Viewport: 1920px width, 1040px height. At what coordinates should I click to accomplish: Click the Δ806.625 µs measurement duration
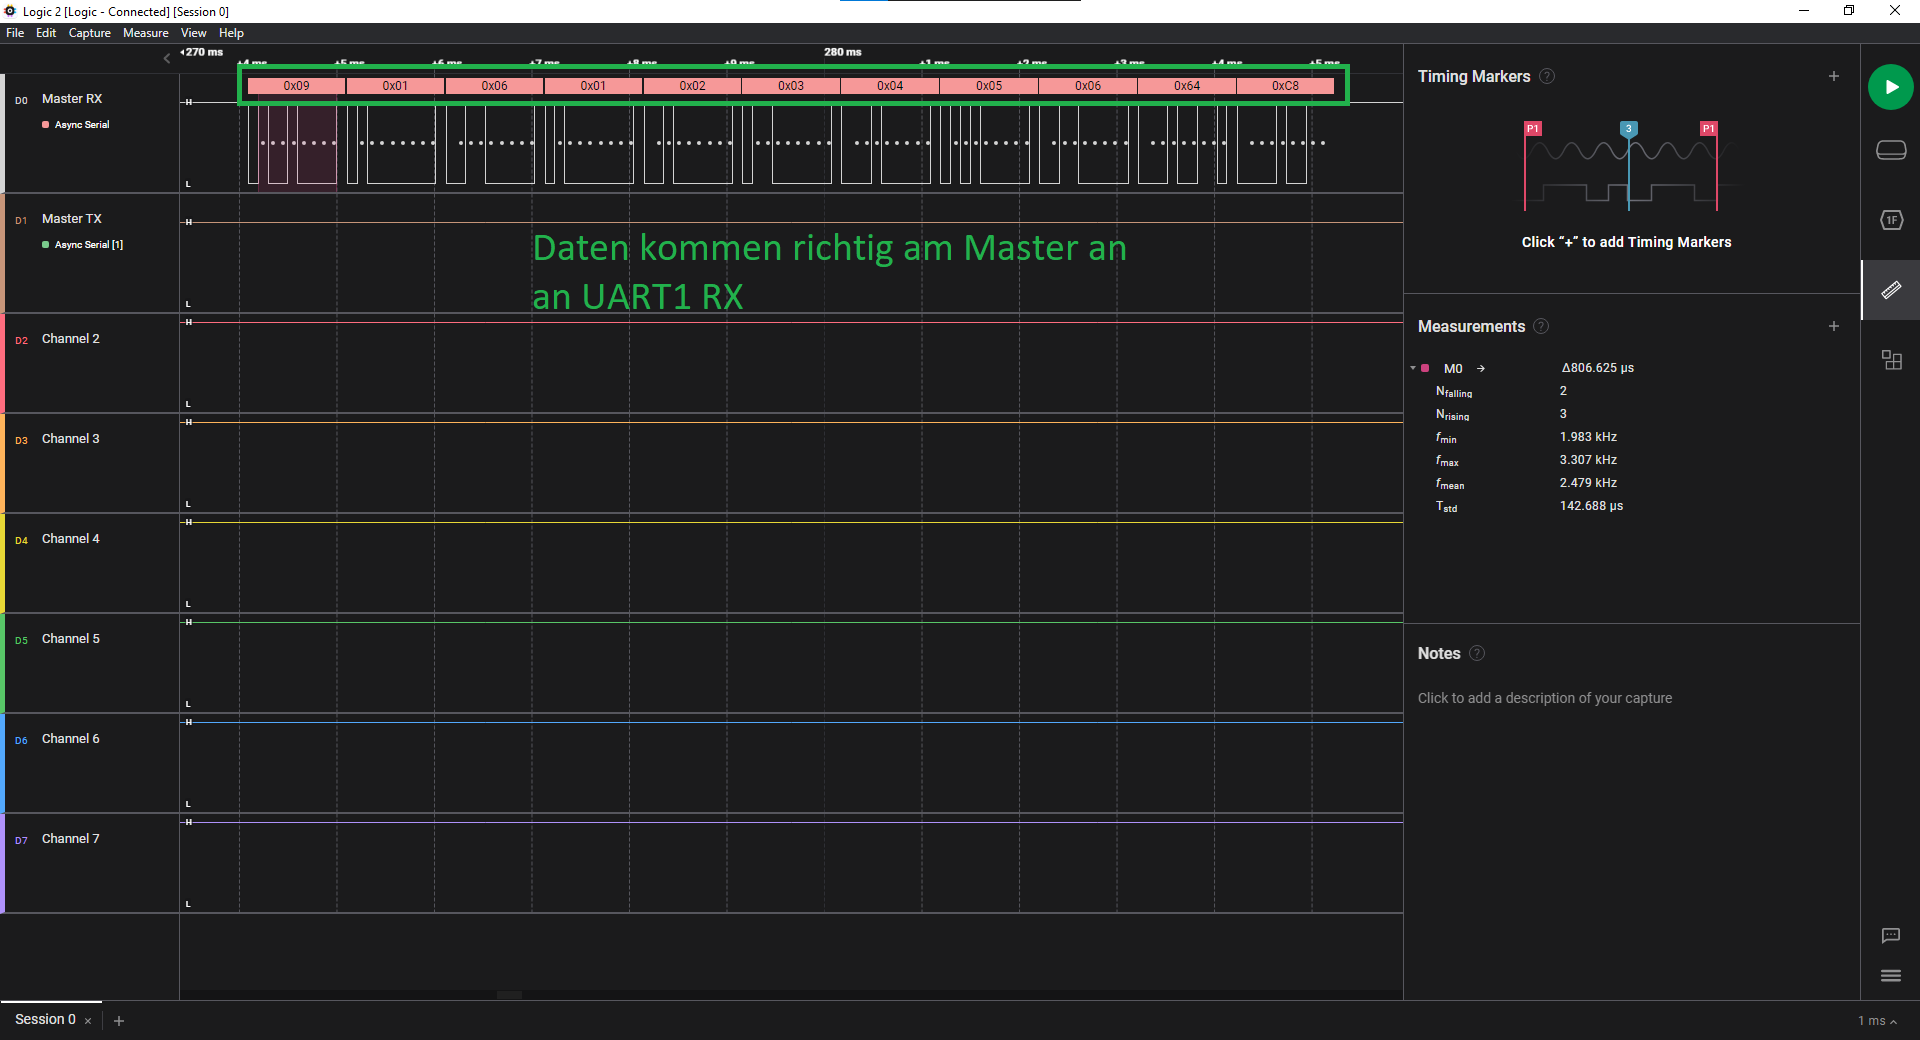coord(1598,368)
